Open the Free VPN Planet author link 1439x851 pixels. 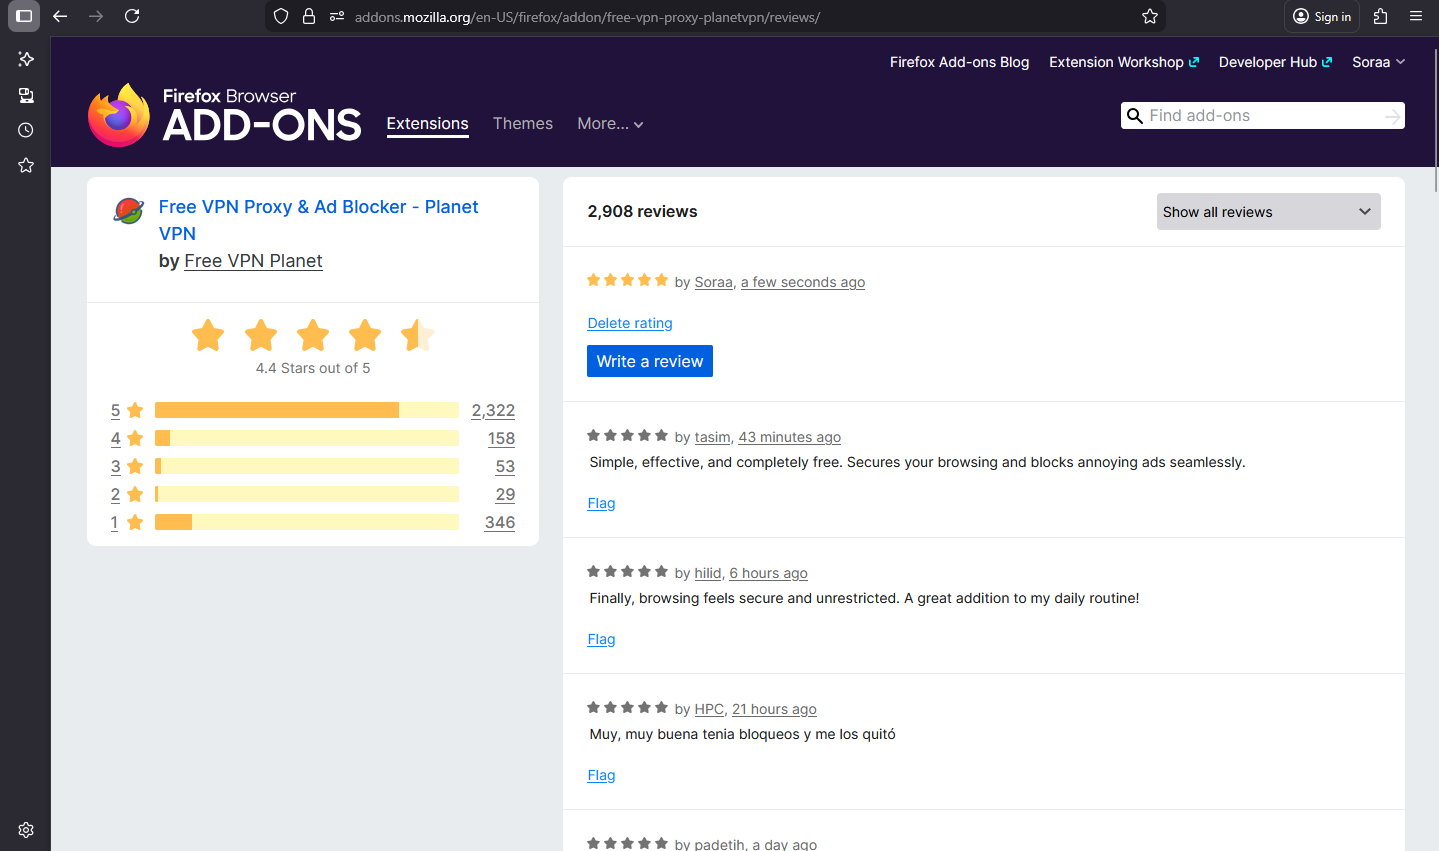[253, 261]
